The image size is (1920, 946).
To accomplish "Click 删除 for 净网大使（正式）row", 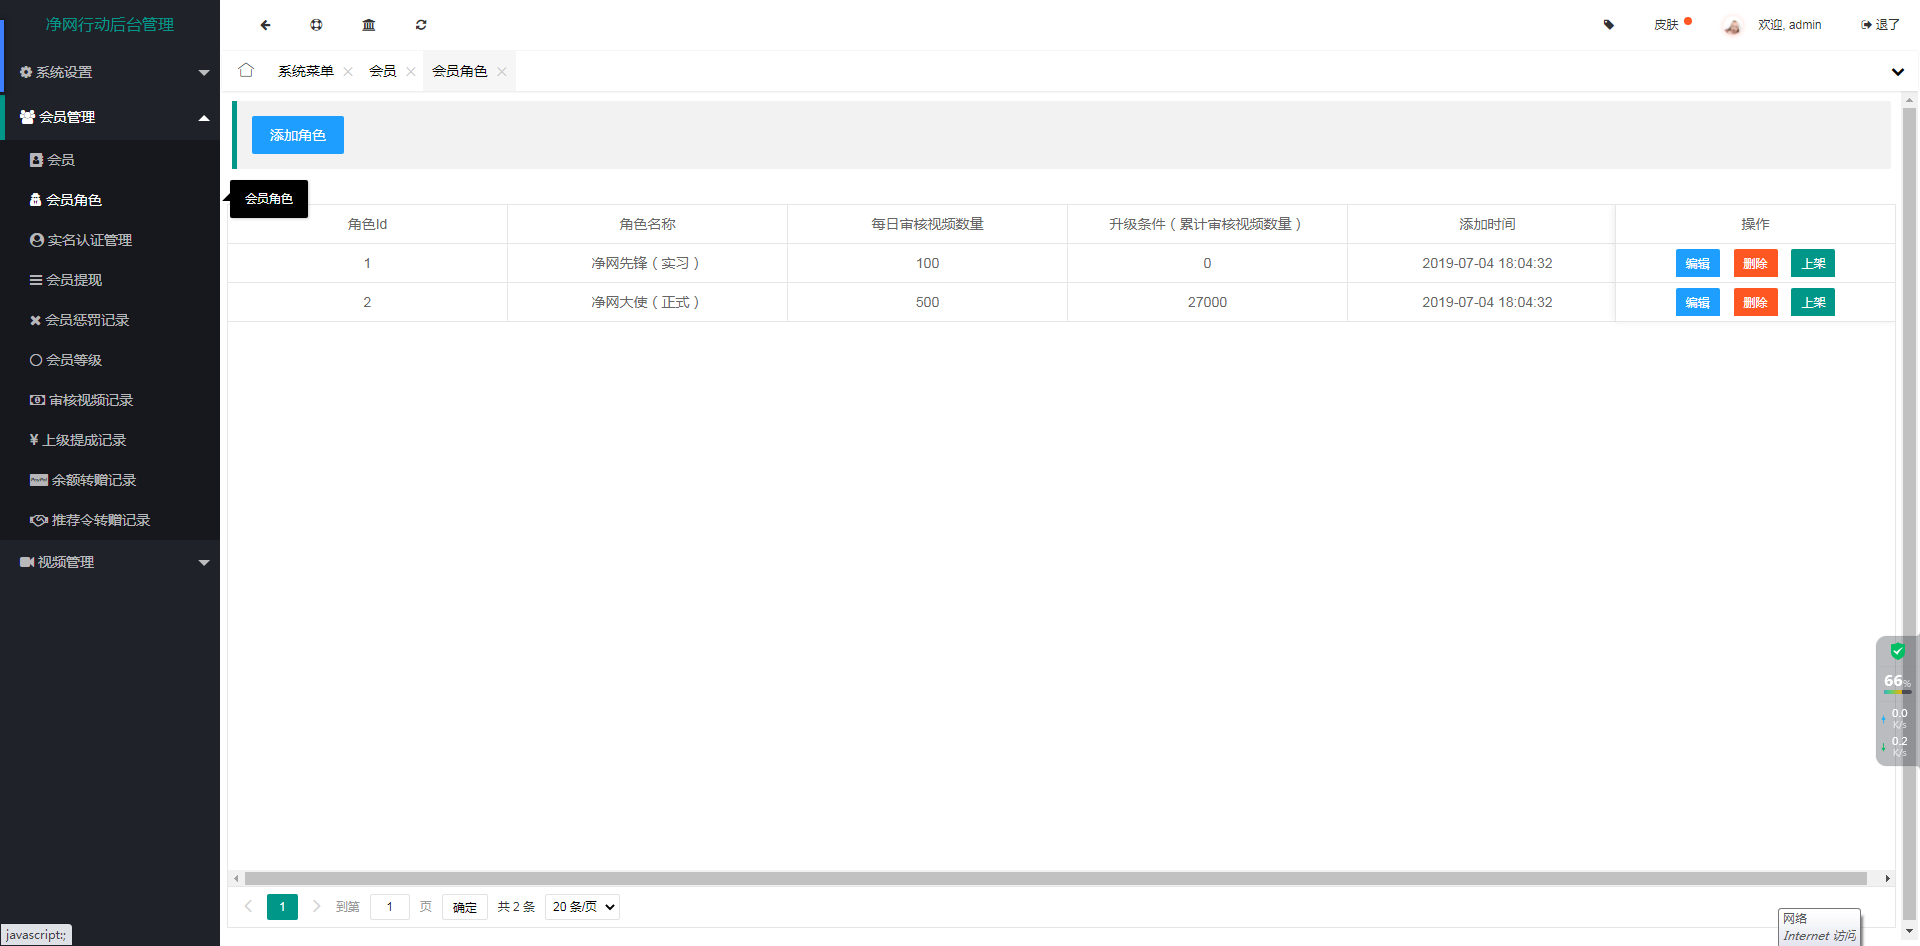I will [x=1756, y=302].
